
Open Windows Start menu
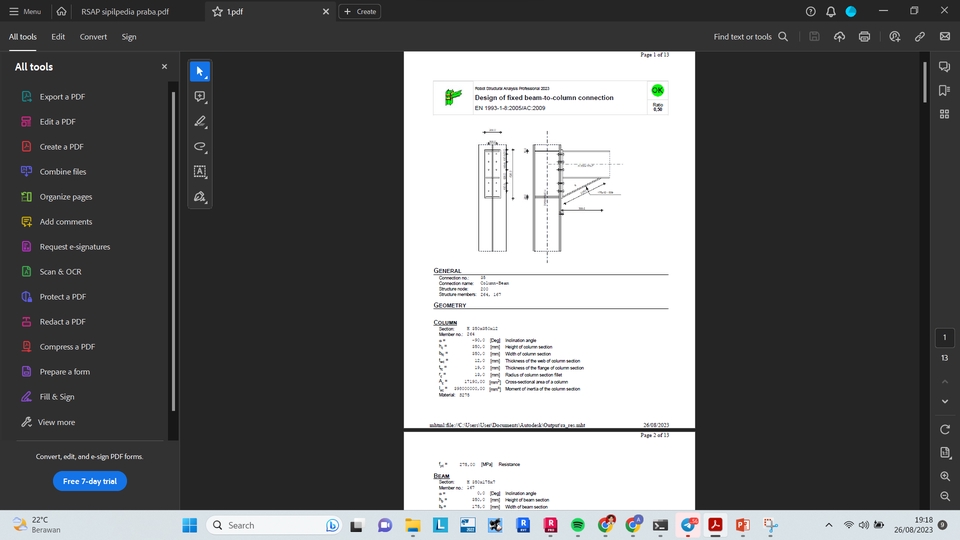click(x=190, y=525)
